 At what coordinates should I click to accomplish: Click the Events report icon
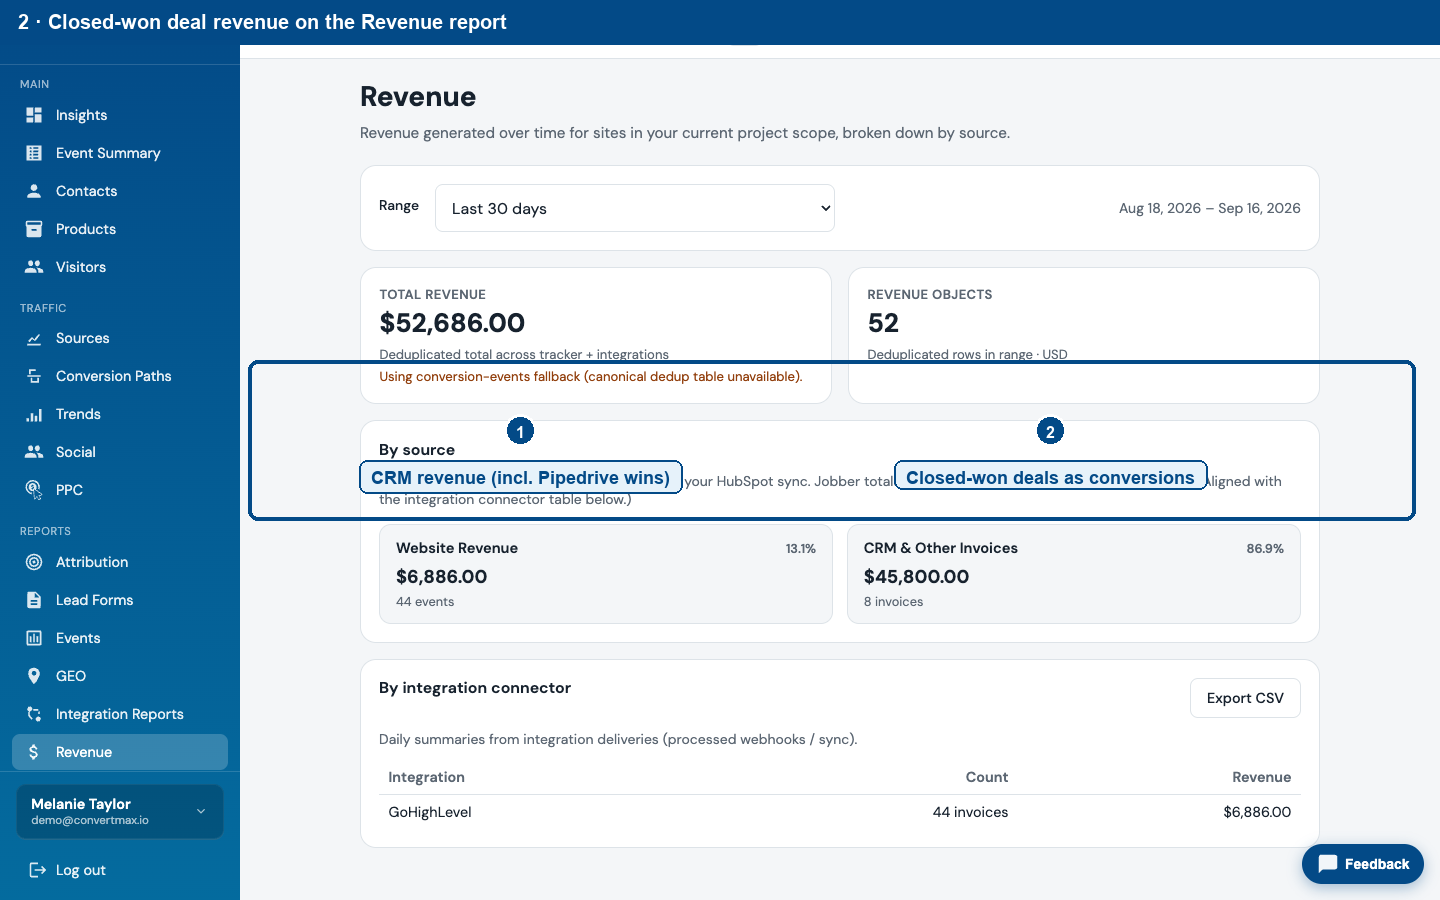[x=34, y=638]
